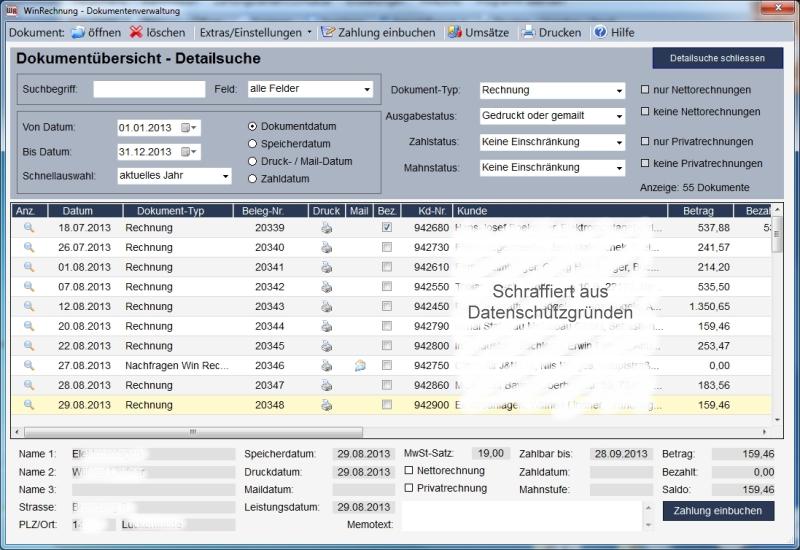
Task: Click amount 1.350,65 in table
Action: tap(709, 307)
